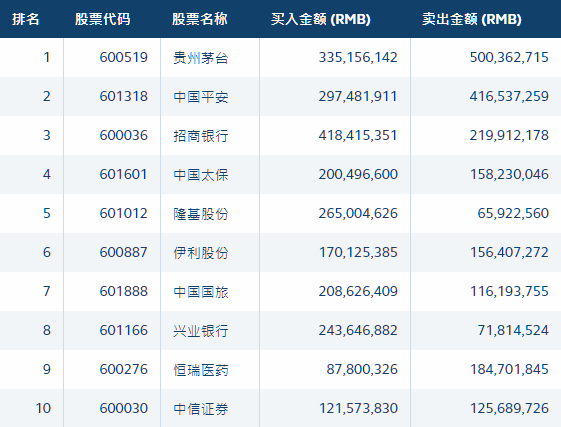Click buy amount 87,800,326
Viewport: 561px width, 427px height.
(362, 369)
